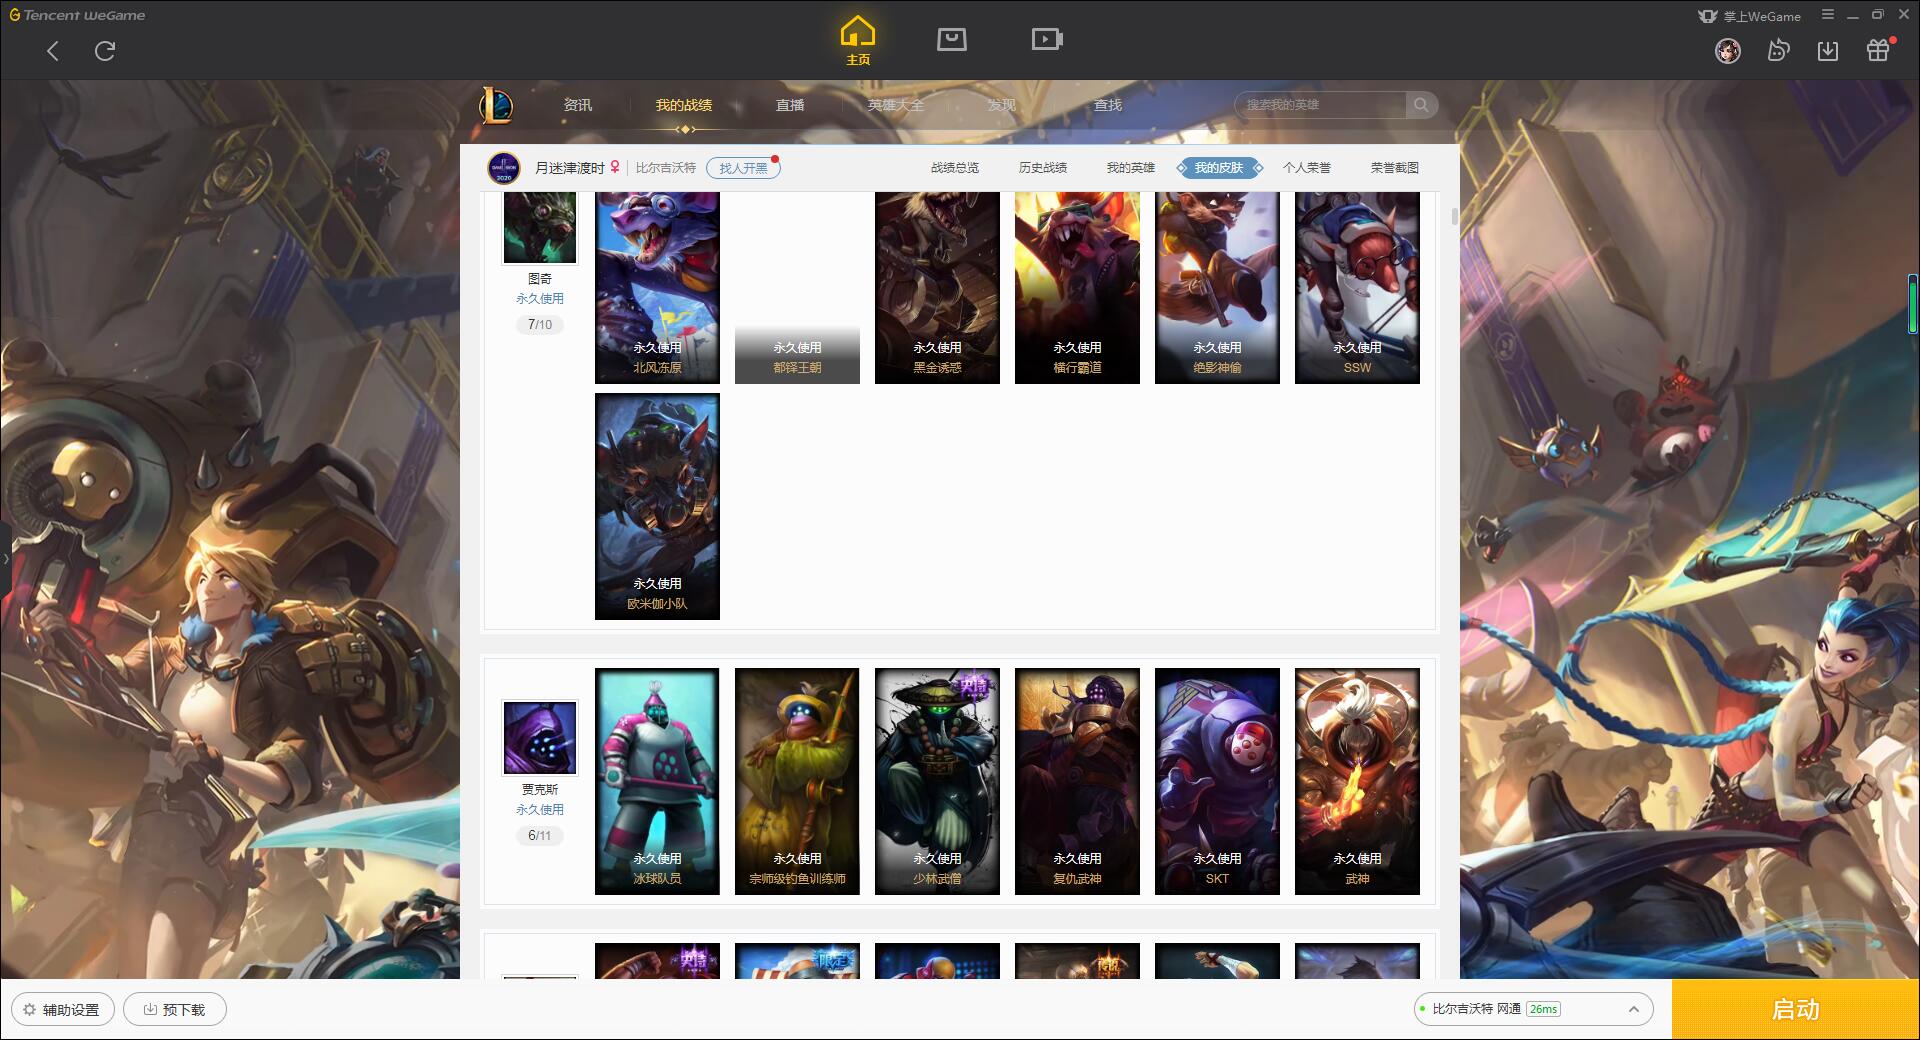Expand the left side panel arrow
Image resolution: width=1920 pixels, height=1040 pixels.
5,559
